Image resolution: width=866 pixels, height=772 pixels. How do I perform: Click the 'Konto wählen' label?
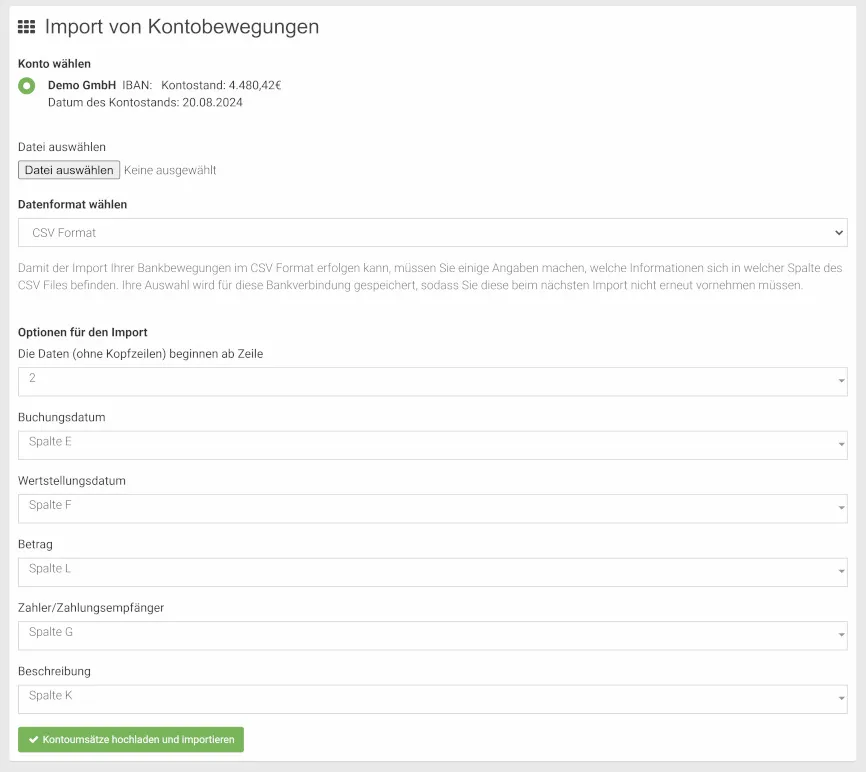54,64
